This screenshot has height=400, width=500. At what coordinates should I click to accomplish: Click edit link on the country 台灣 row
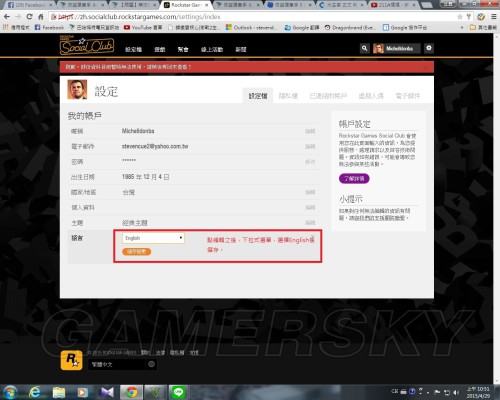310,192
